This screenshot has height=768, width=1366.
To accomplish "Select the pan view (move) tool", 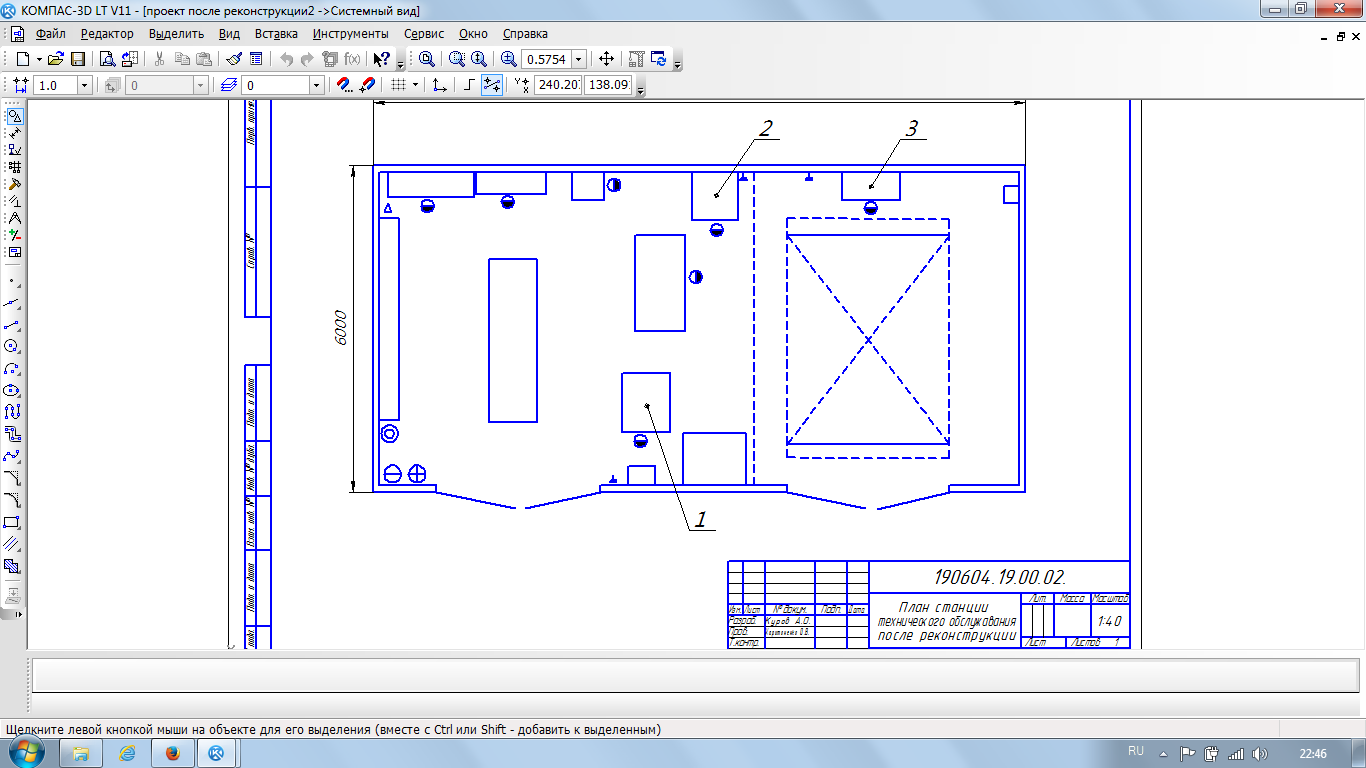I will pyautogui.click(x=606, y=60).
